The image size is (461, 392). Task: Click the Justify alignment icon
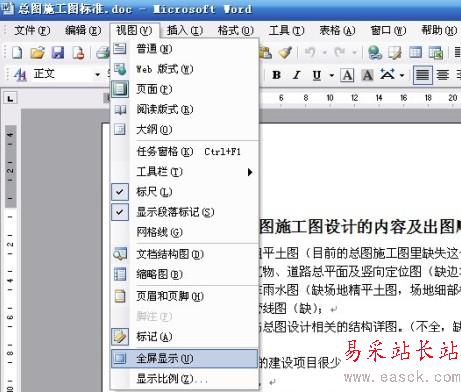[x=423, y=75]
